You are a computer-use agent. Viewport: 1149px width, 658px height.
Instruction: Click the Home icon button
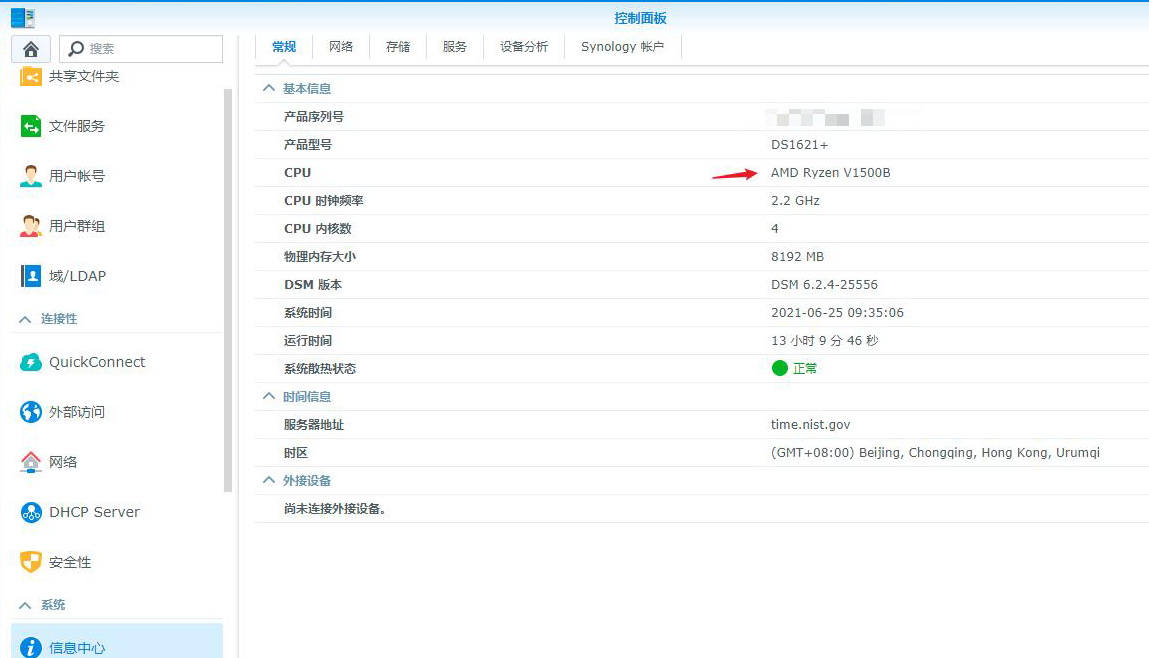31,49
